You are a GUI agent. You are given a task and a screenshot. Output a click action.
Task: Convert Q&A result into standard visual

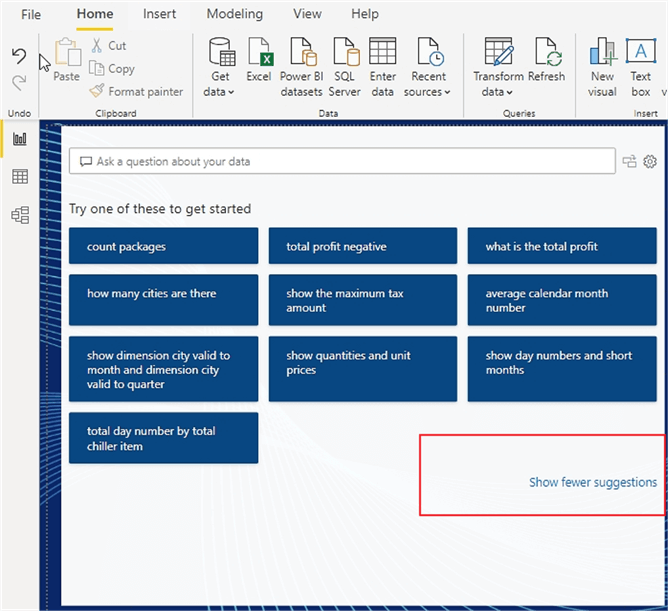pyautogui.click(x=629, y=161)
